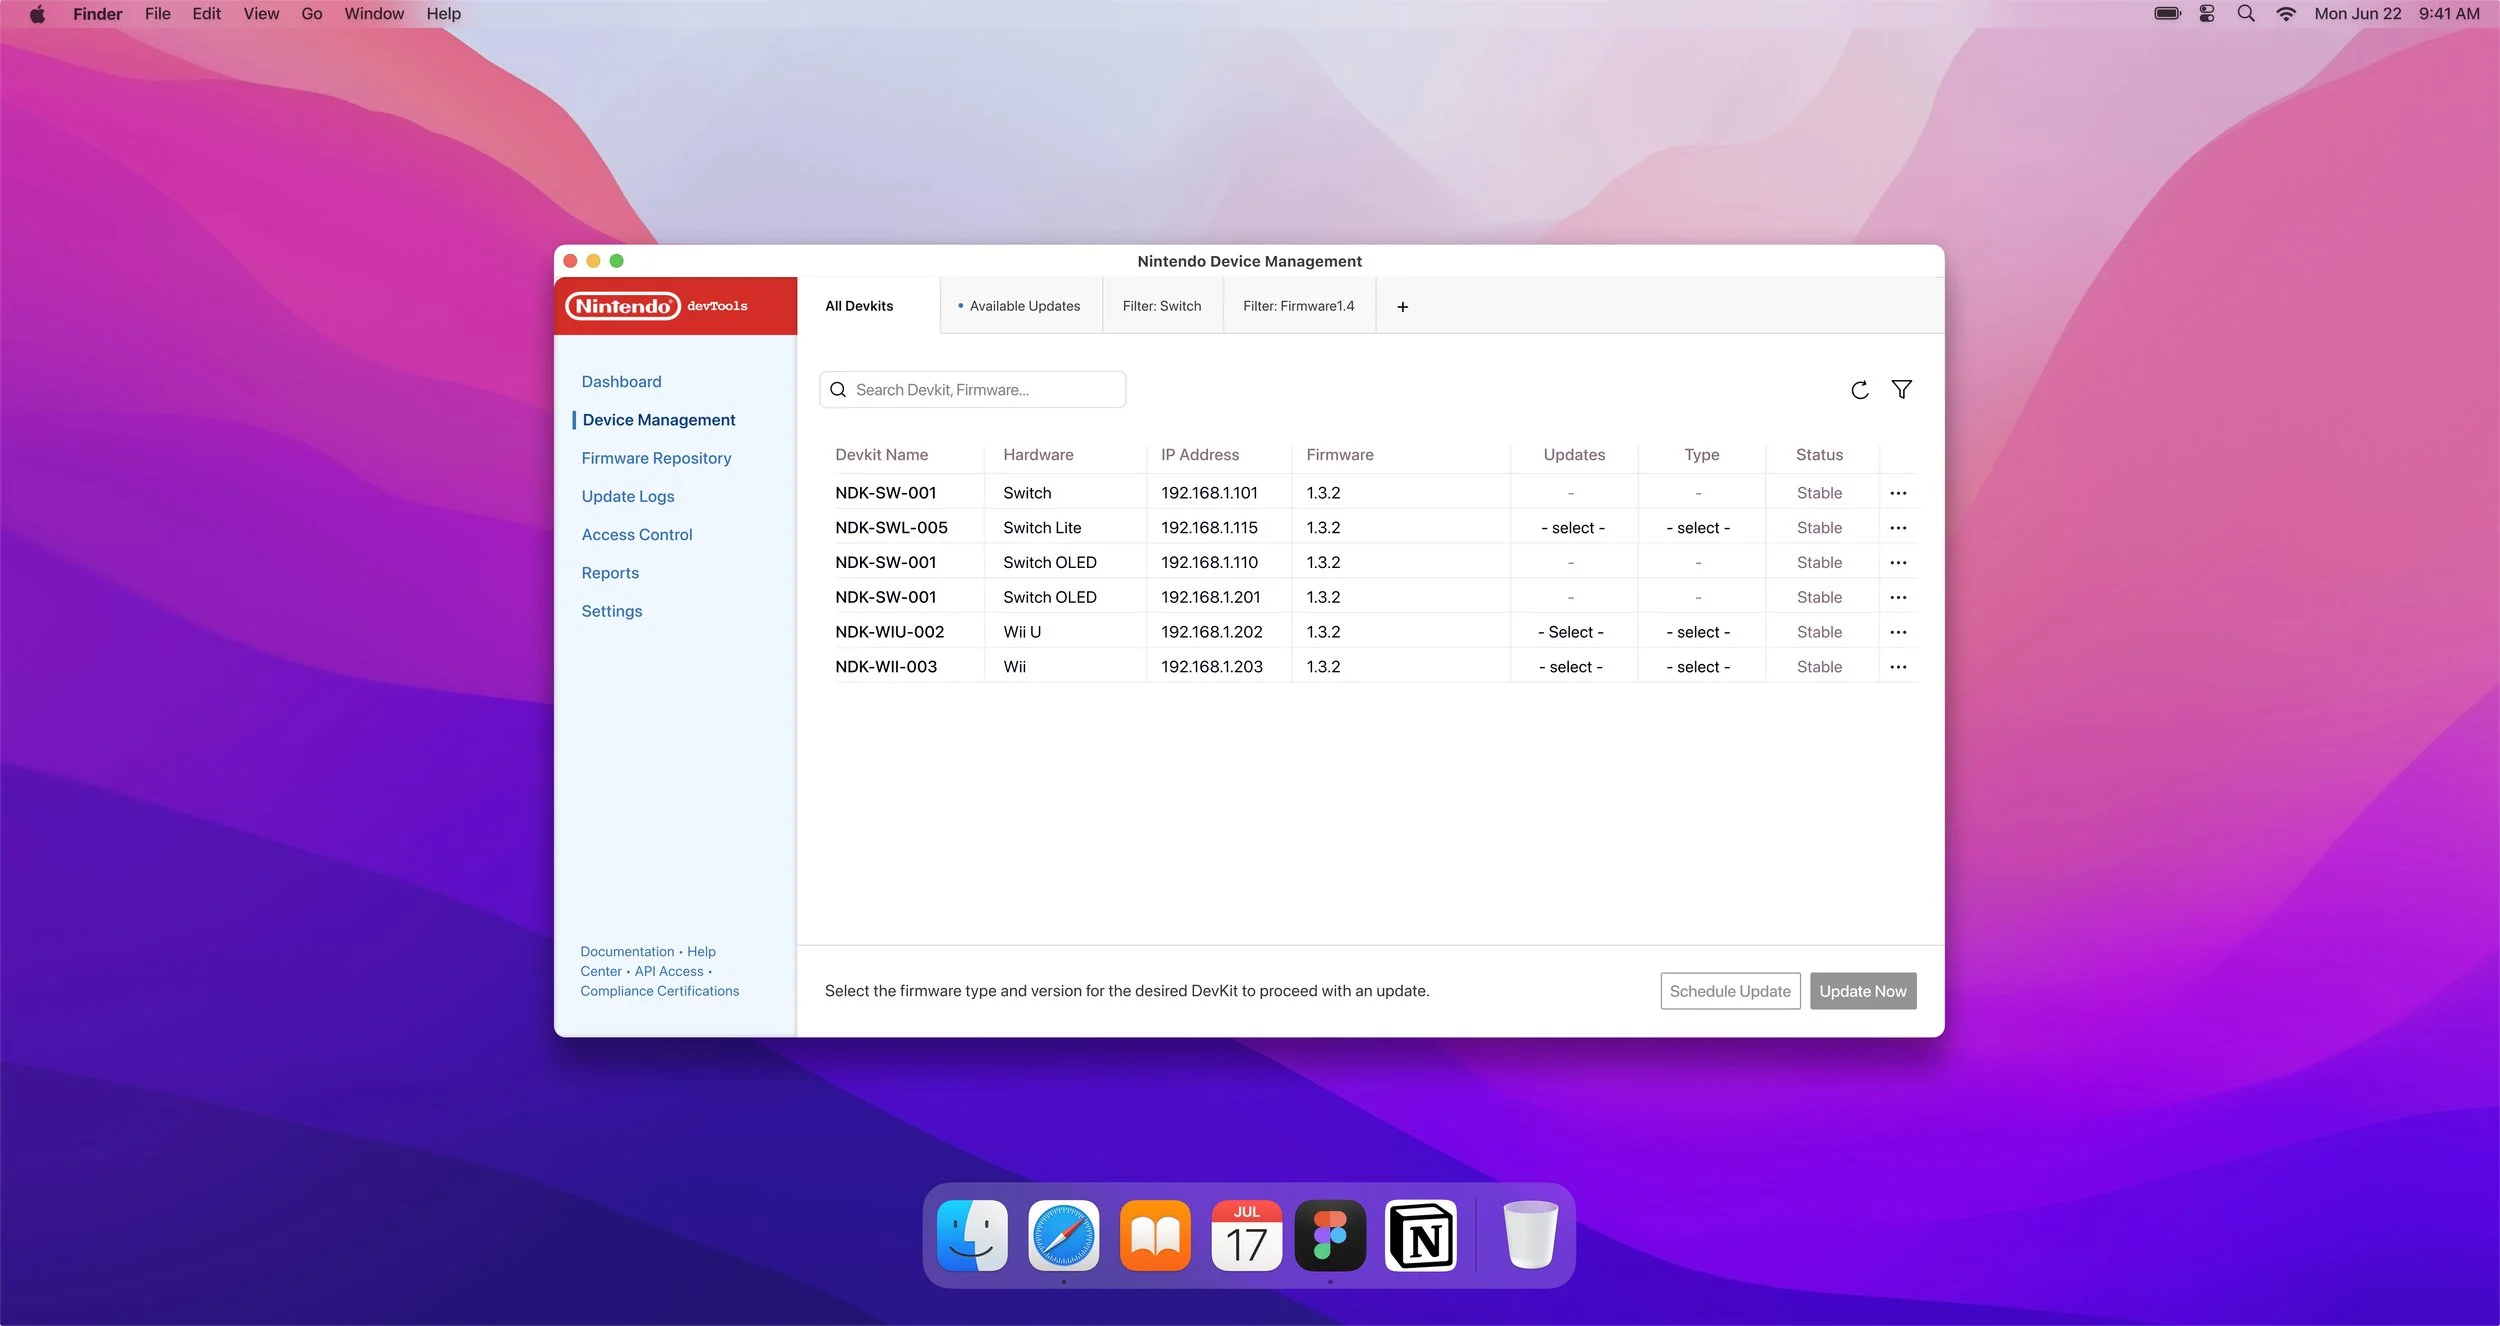
Task: Open more options for NDK-WII-003 row
Action: pyautogui.click(x=1898, y=667)
